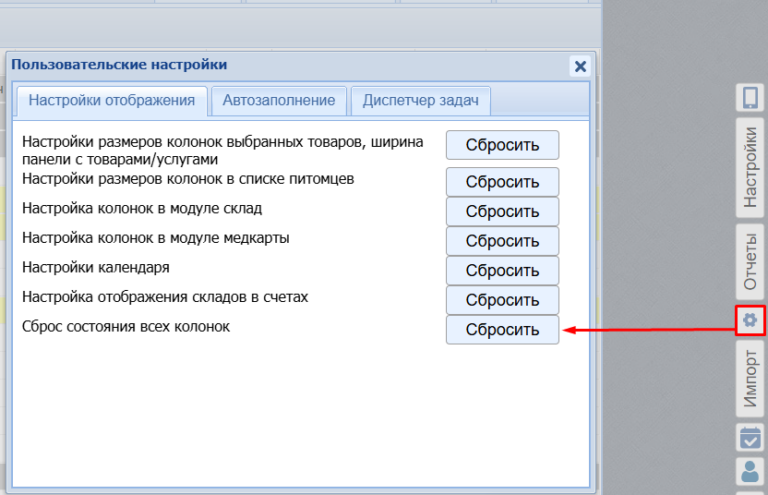Image resolution: width=768 pixels, height=495 pixels.
Task: Reset columns for the склад module
Action: (502, 212)
